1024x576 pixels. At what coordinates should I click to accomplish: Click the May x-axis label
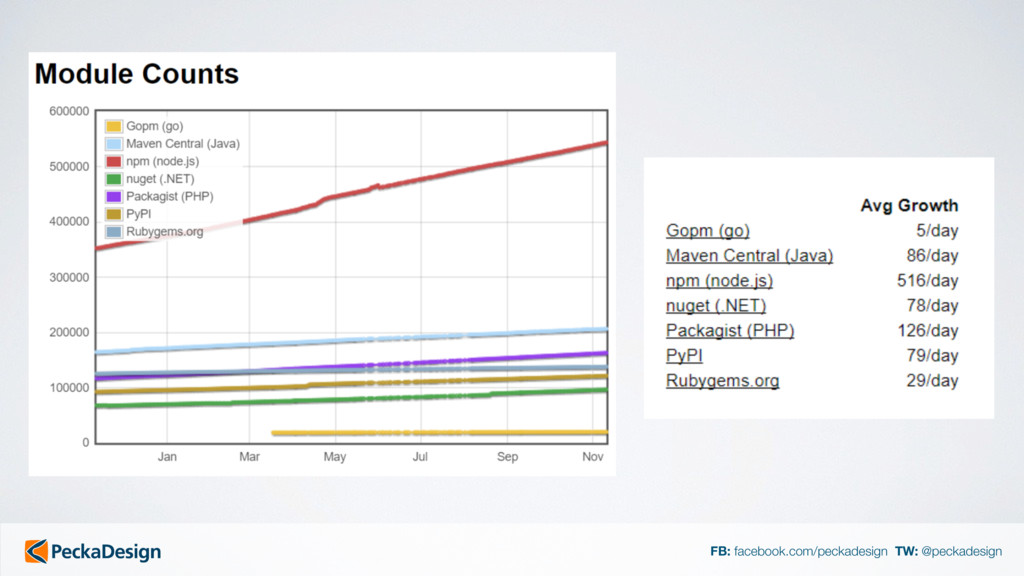pos(335,456)
